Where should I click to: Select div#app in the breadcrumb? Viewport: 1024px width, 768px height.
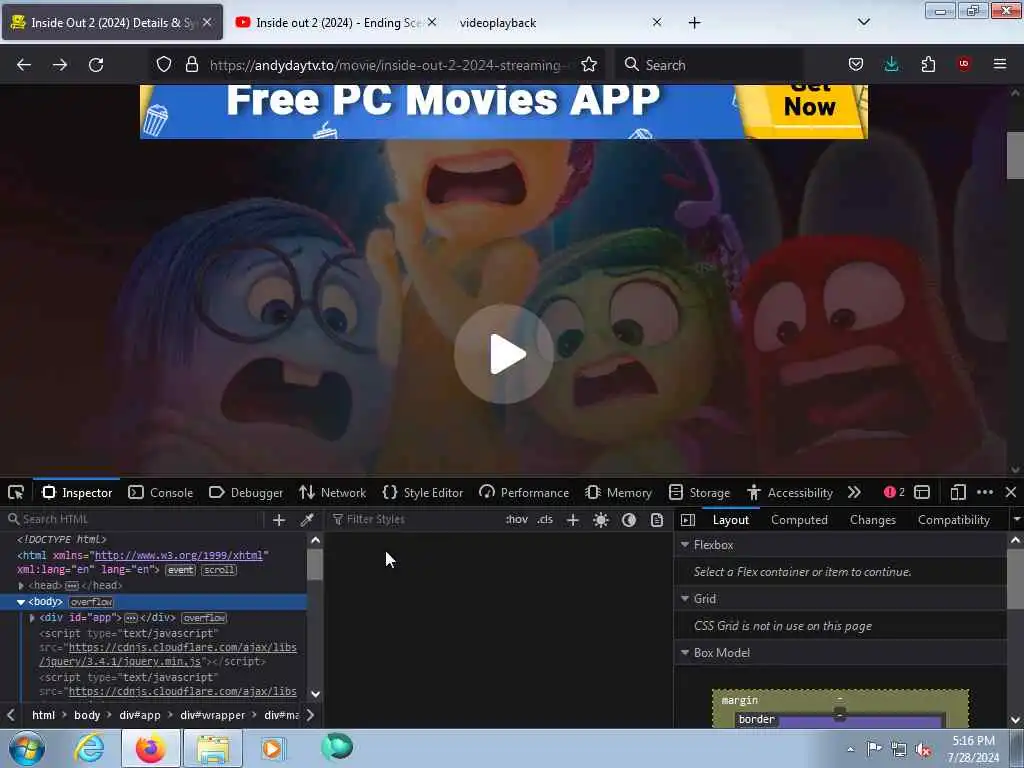click(140, 715)
